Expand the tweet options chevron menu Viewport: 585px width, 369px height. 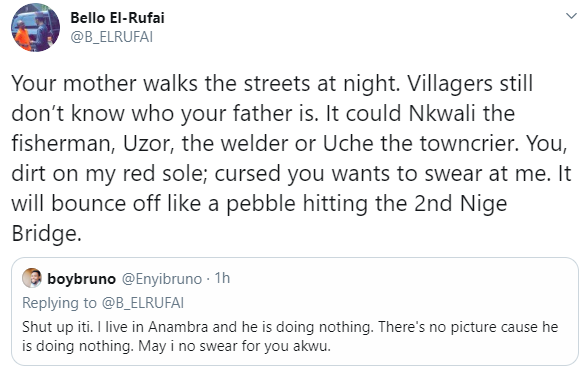pos(571,16)
